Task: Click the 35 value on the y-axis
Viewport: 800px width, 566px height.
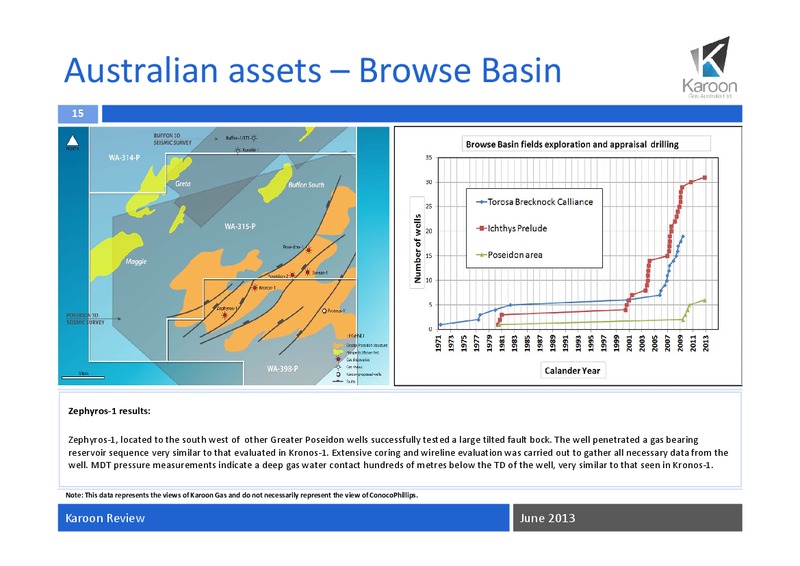Action: (x=429, y=158)
